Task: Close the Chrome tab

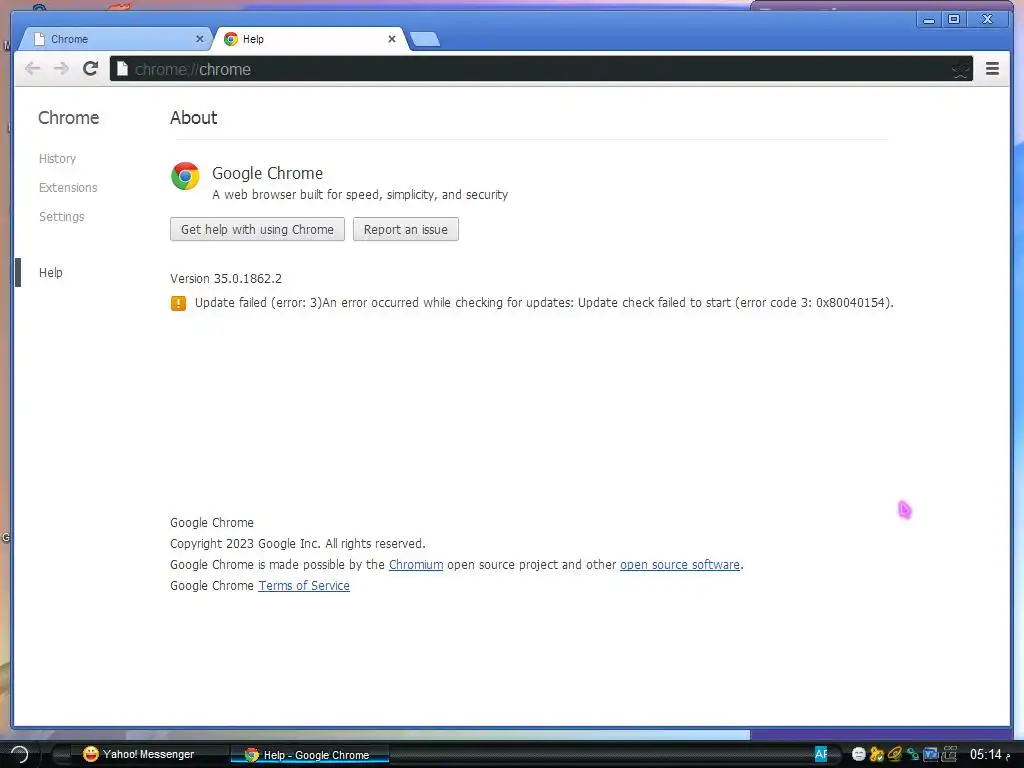Action: click(x=200, y=39)
